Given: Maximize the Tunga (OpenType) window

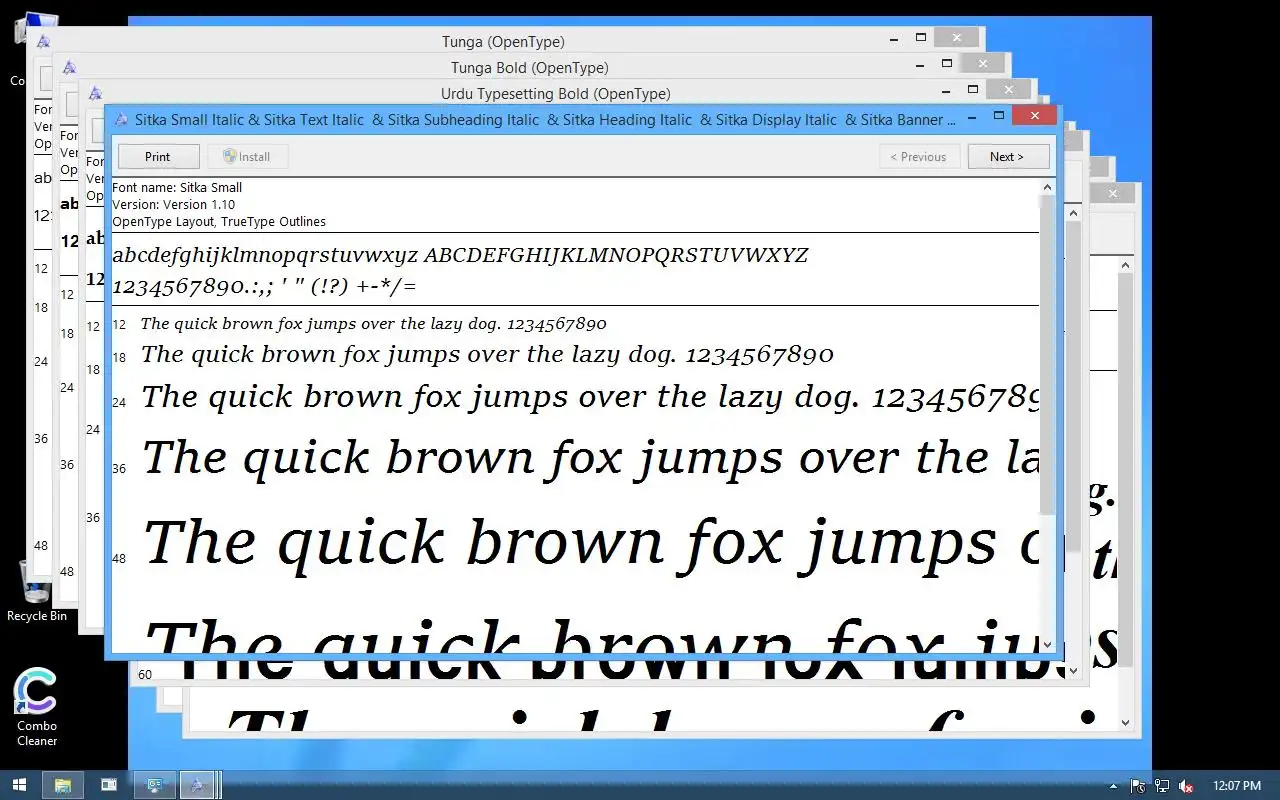Looking at the screenshot, I should (x=921, y=38).
